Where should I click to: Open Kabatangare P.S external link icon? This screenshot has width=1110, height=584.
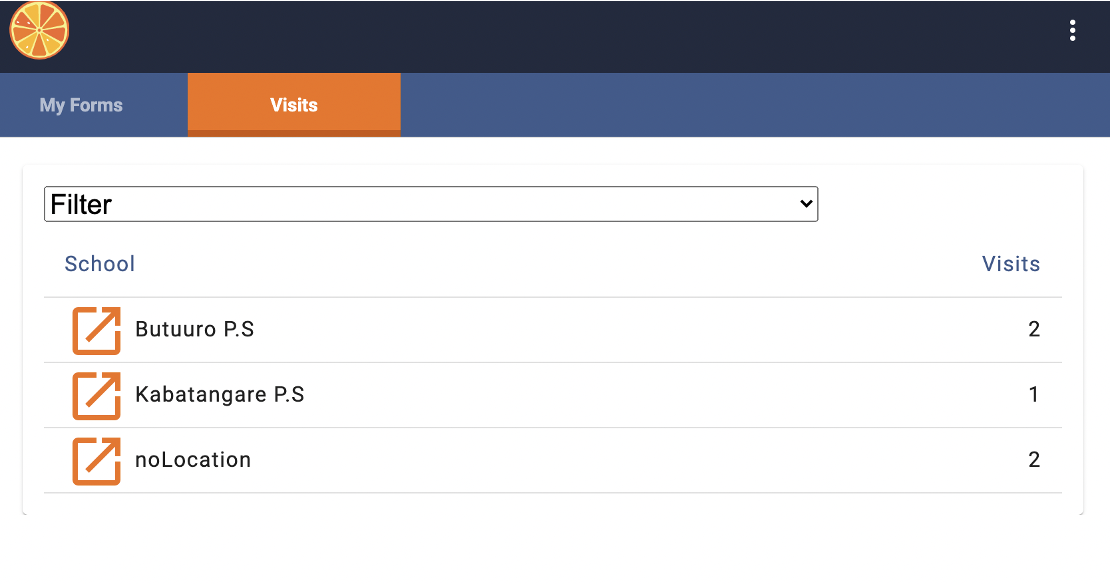pos(96,395)
